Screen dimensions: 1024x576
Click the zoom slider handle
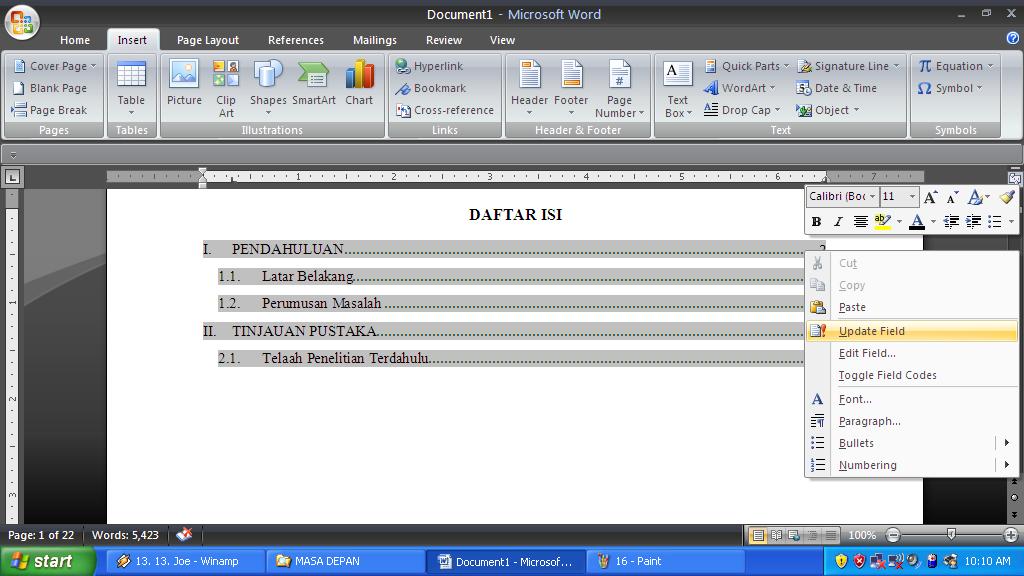[x=952, y=535]
